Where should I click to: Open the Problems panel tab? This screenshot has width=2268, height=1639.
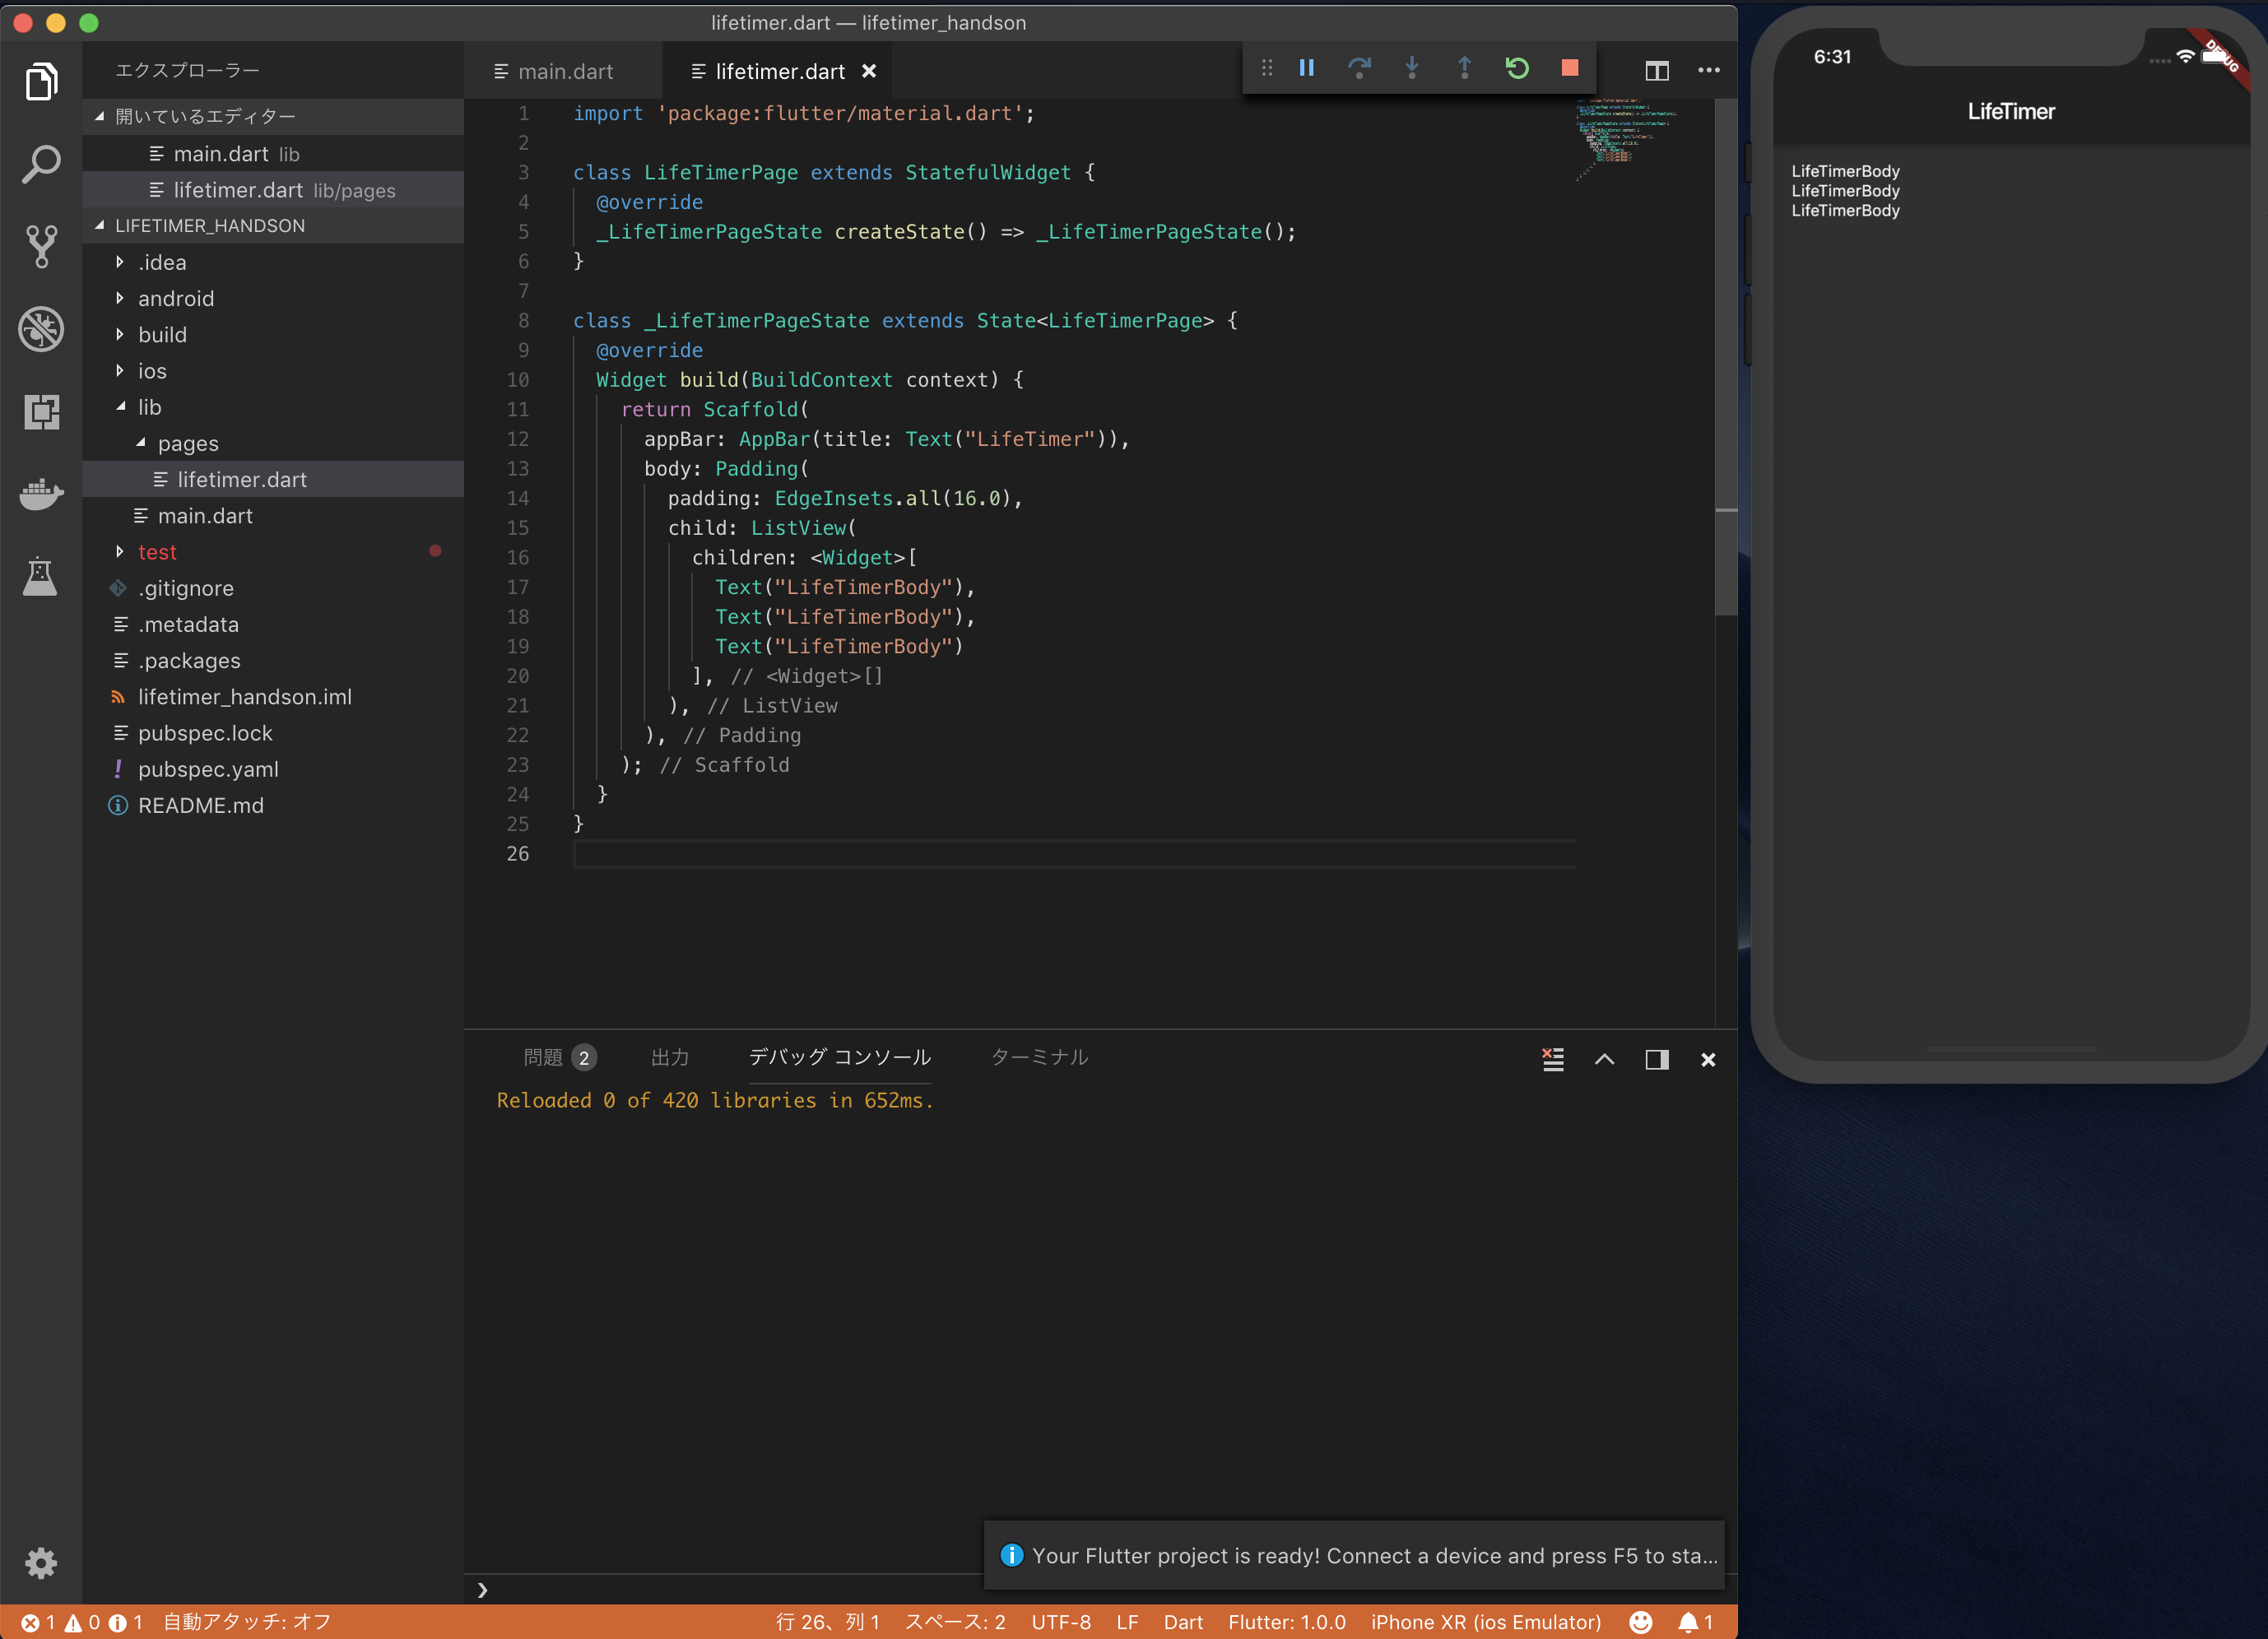pyautogui.click(x=559, y=1057)
